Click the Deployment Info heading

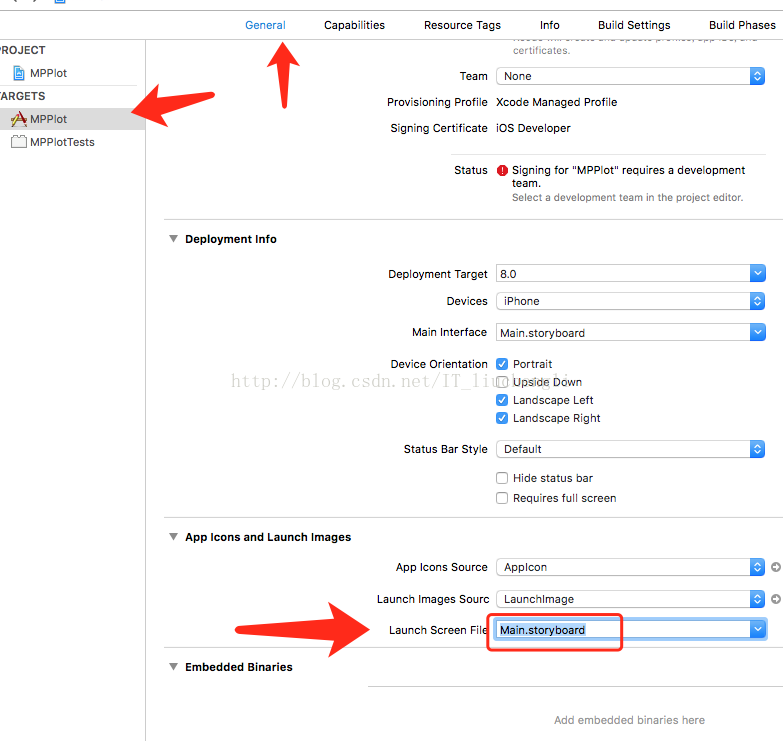pos(231,239)
